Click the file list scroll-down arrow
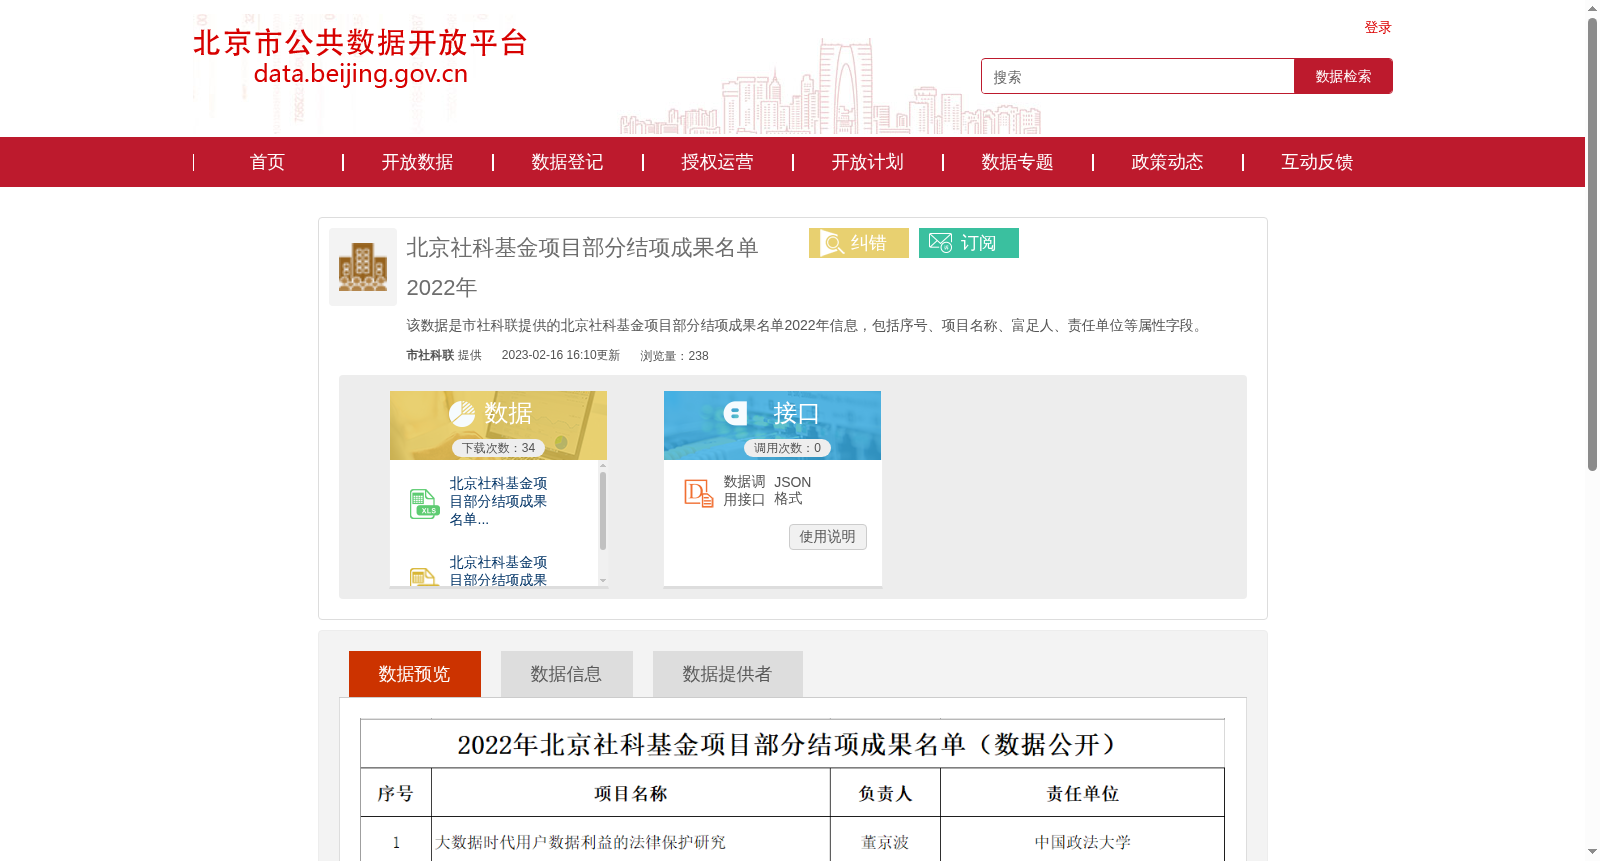The width and height of the screenshot is (1600, 861). 603,580
